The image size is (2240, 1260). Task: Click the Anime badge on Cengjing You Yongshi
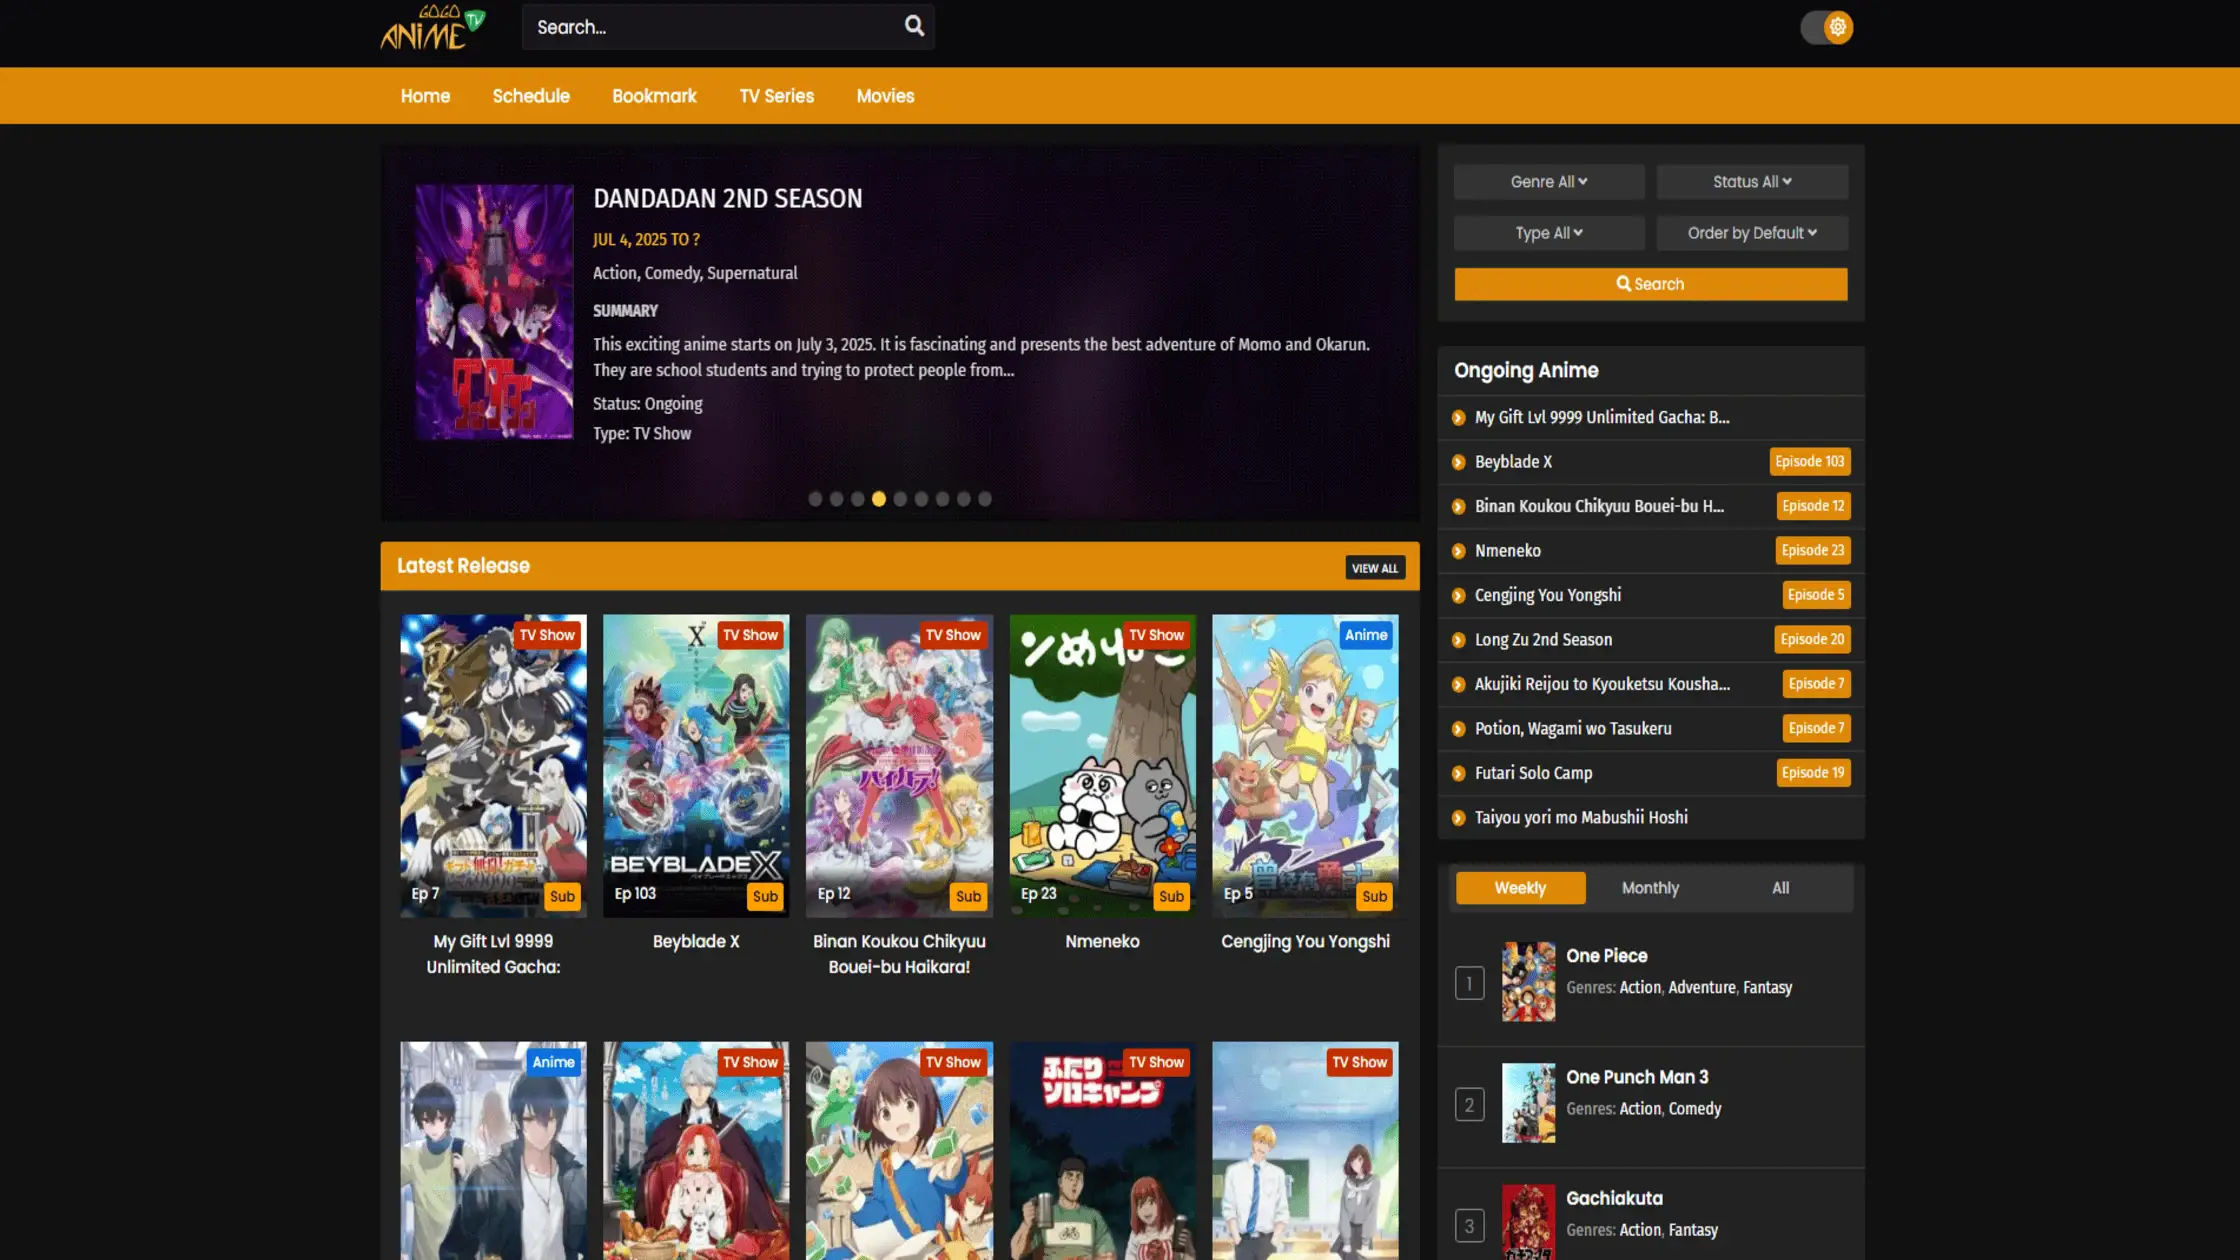(1366, 634)
